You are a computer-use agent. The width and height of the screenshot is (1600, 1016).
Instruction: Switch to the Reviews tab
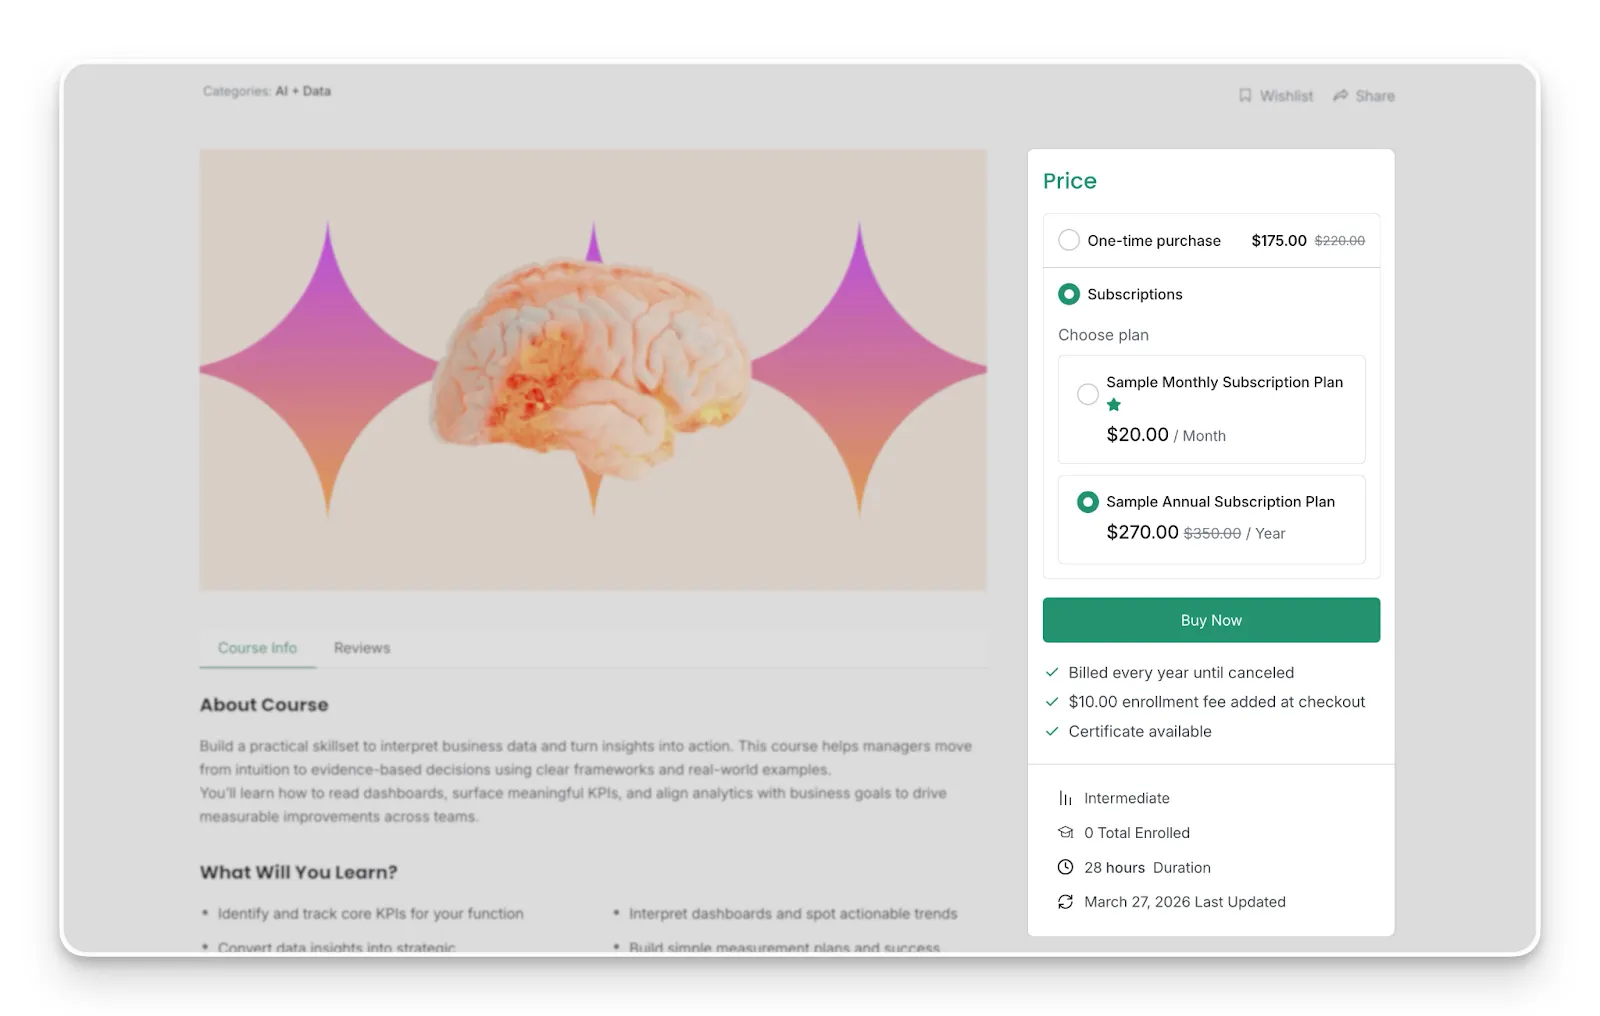(362, 648)
